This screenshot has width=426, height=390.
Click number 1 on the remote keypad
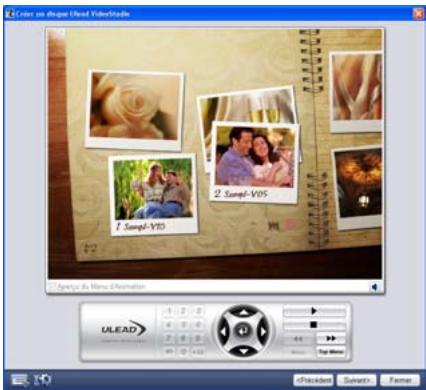pyautogui.click(x=169, y=311)
